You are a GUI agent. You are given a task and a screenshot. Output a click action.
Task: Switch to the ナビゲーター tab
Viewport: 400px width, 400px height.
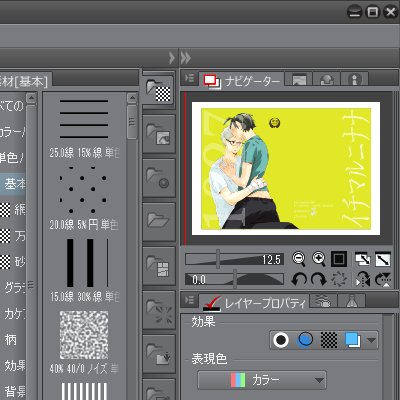(242, 81)
